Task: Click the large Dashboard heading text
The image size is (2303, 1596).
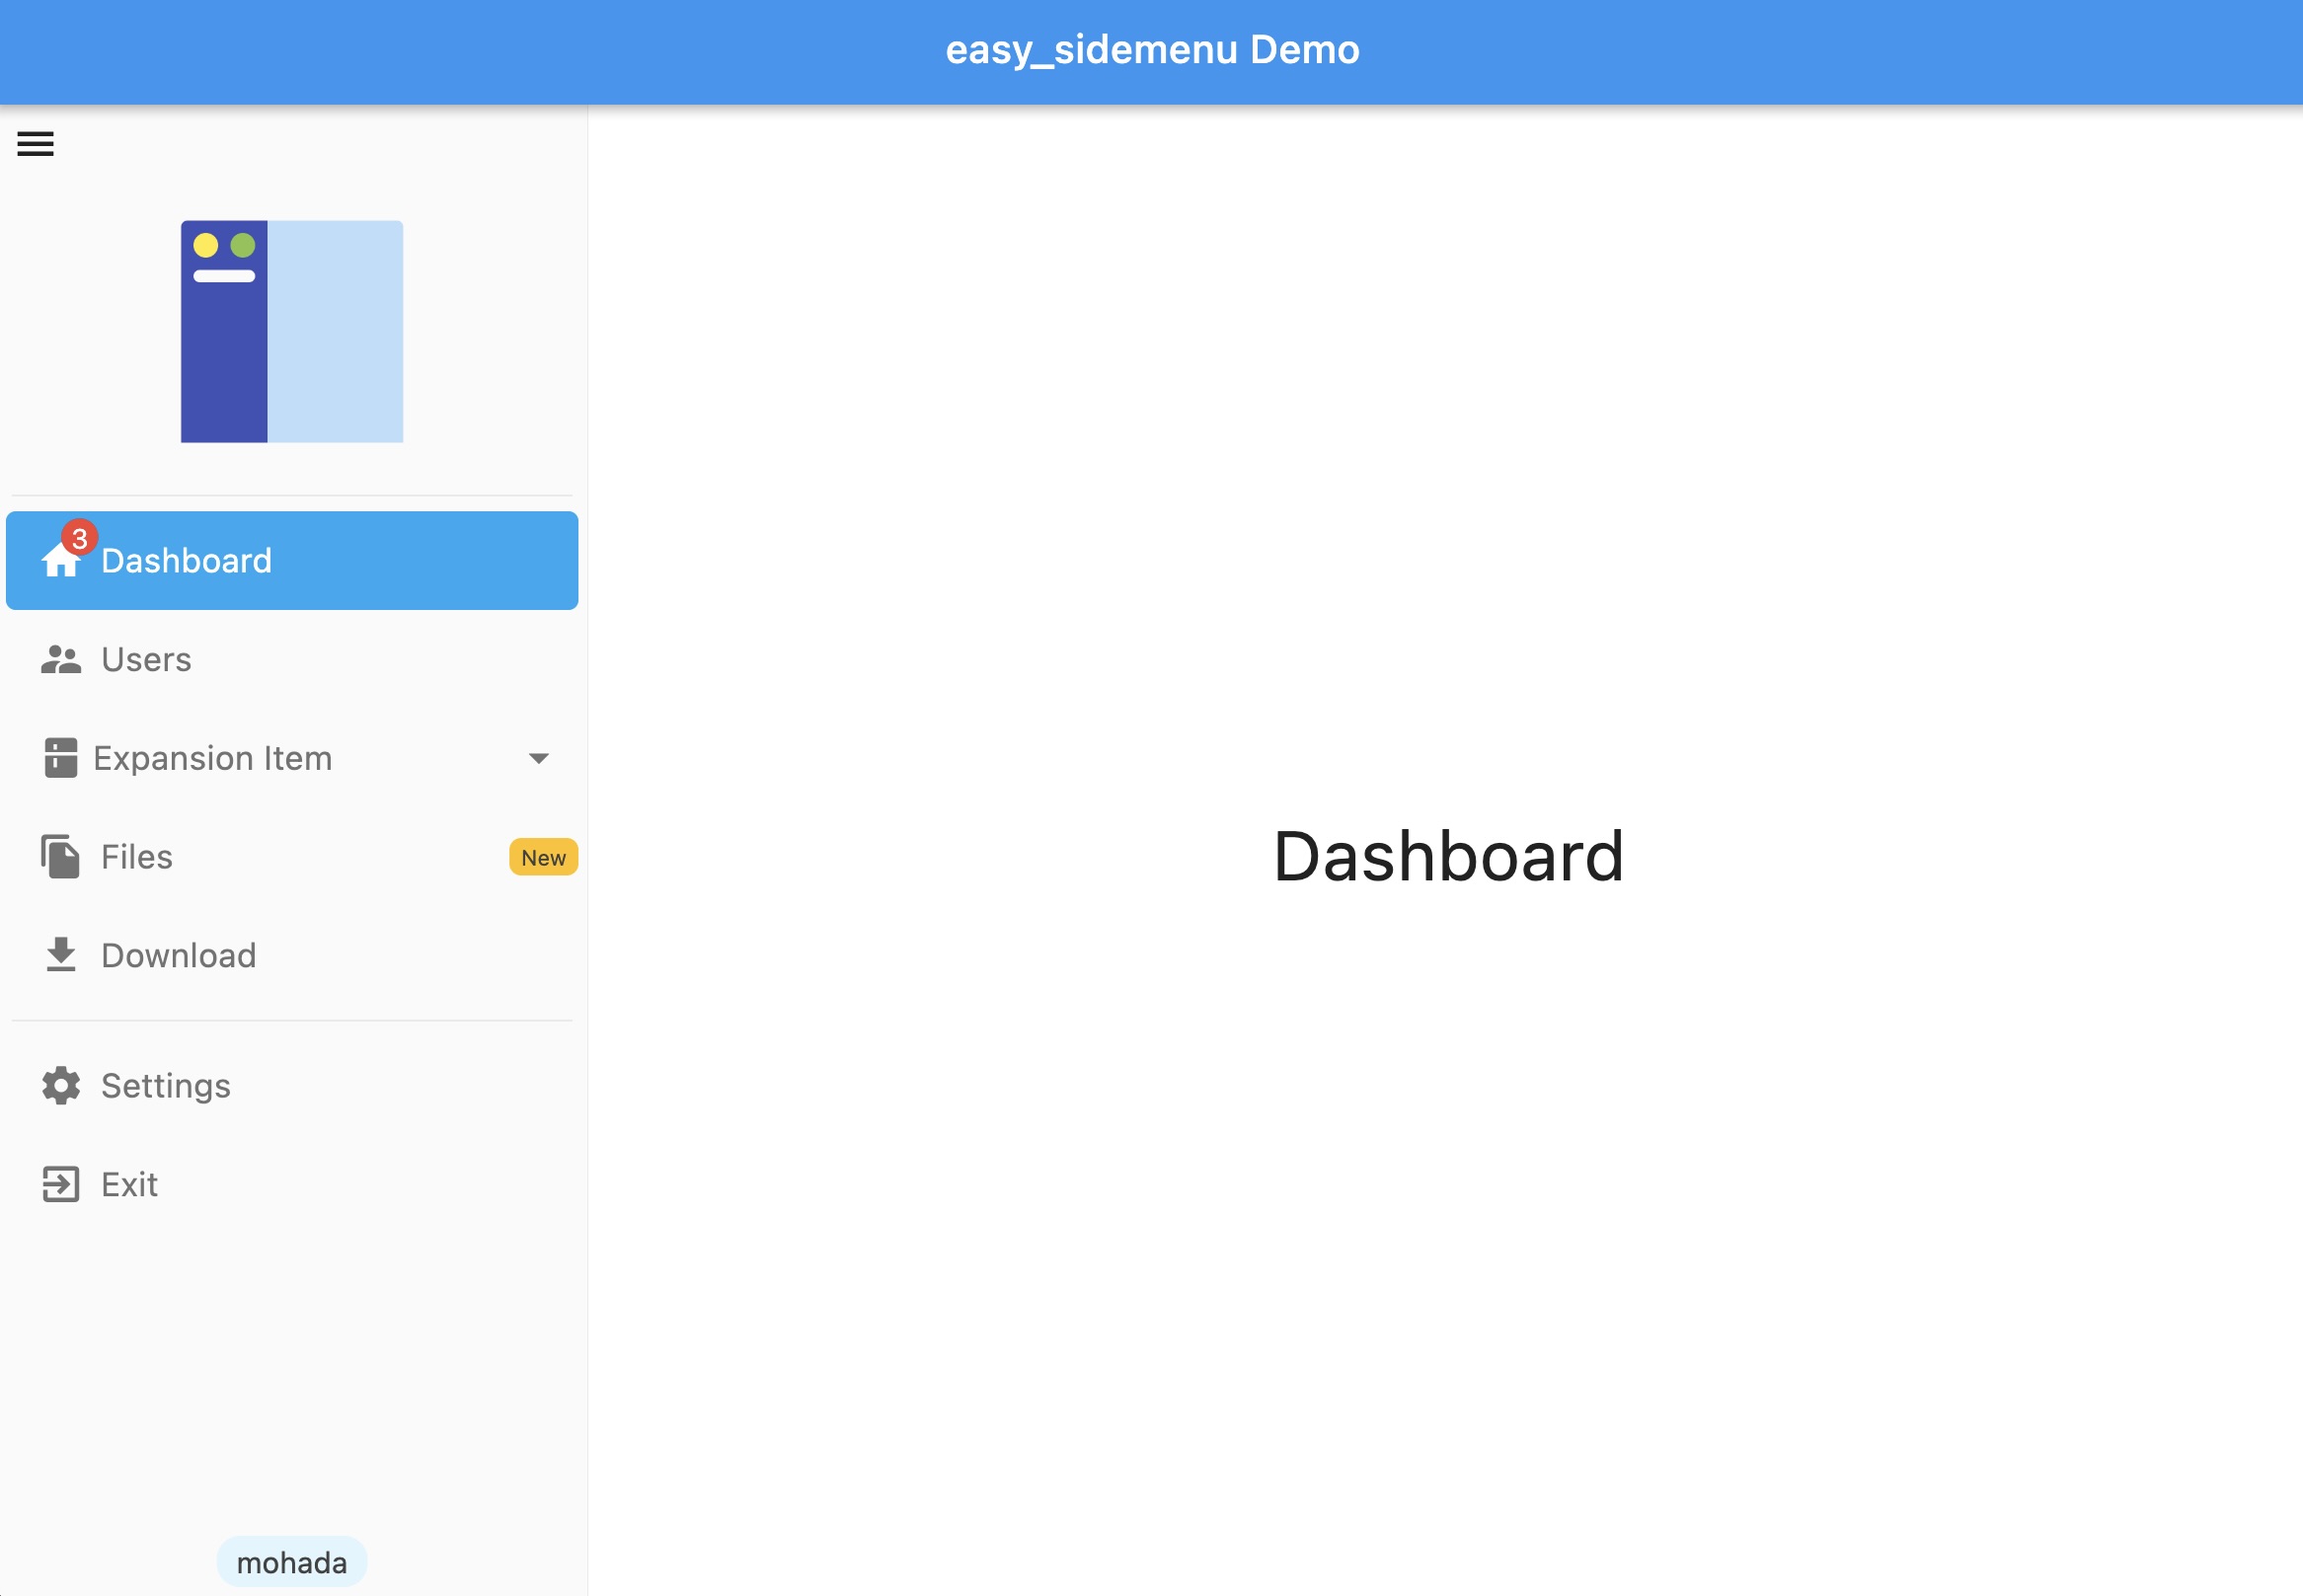Action: (1447, 856)
